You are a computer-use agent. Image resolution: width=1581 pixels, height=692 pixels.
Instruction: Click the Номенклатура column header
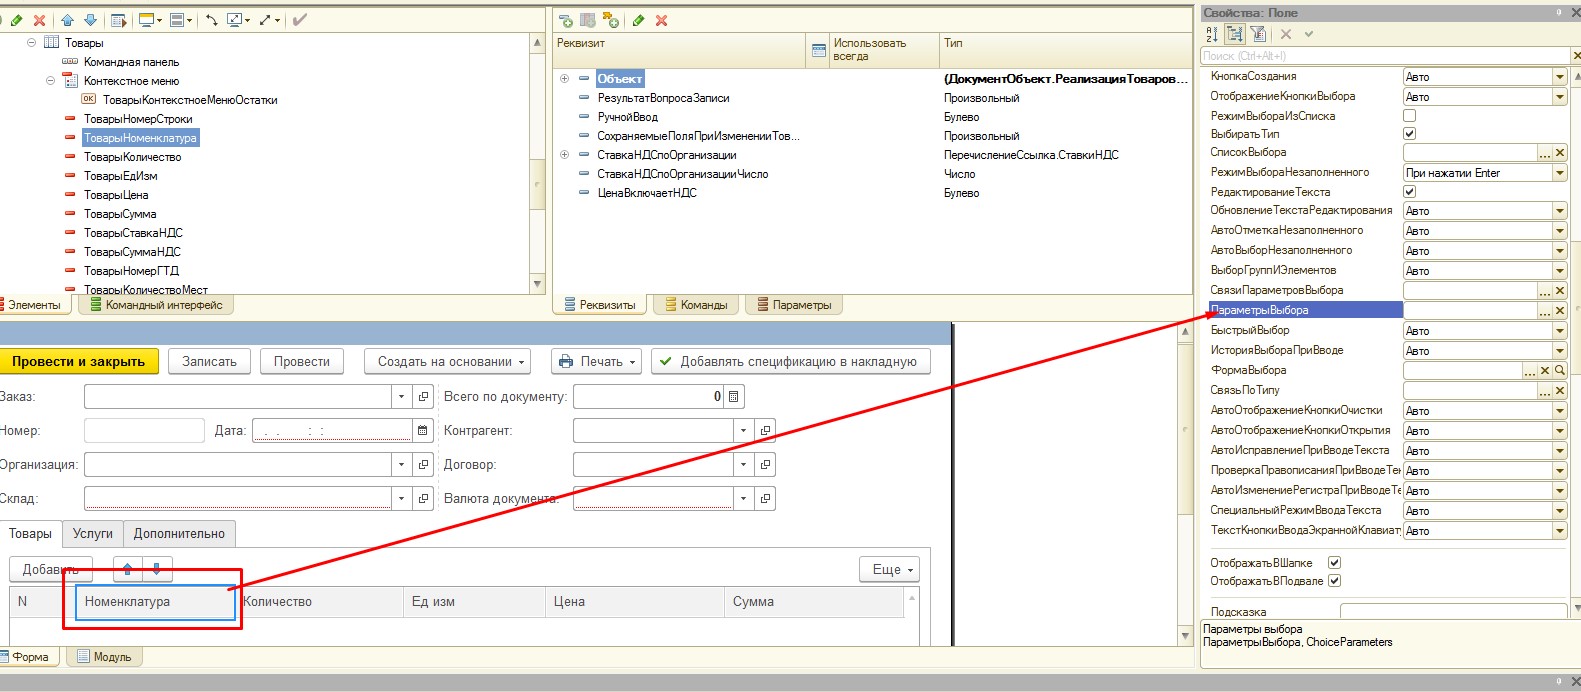[x=155, y=602]
